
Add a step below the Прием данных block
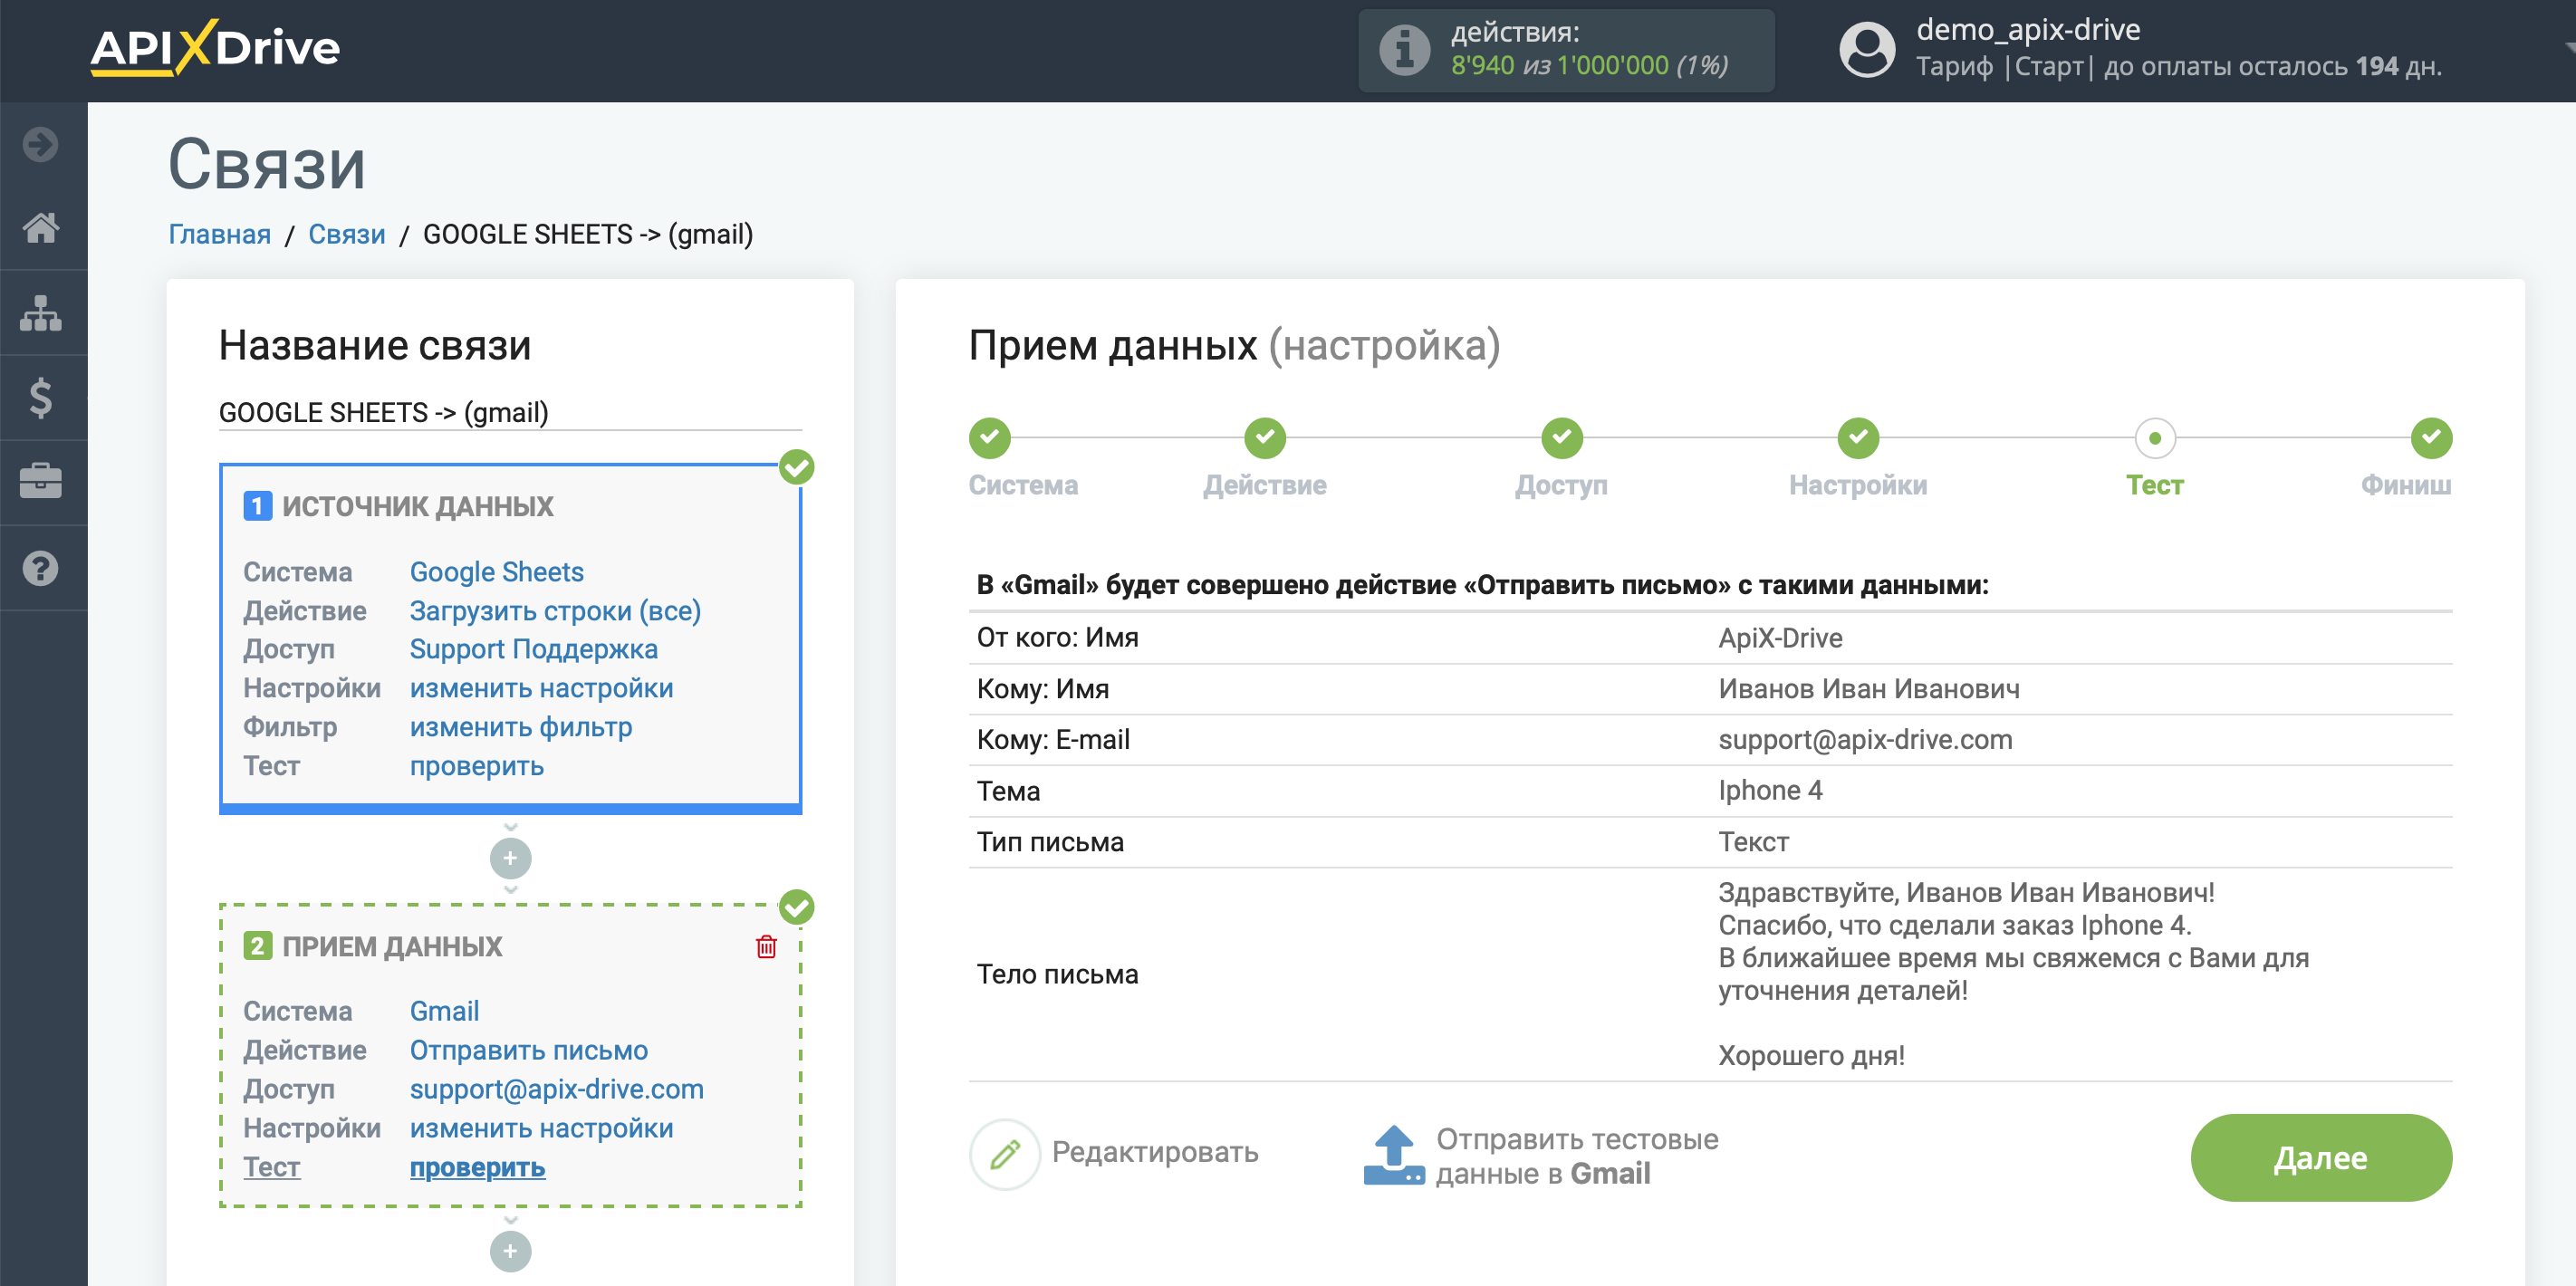click(510, 1250)
